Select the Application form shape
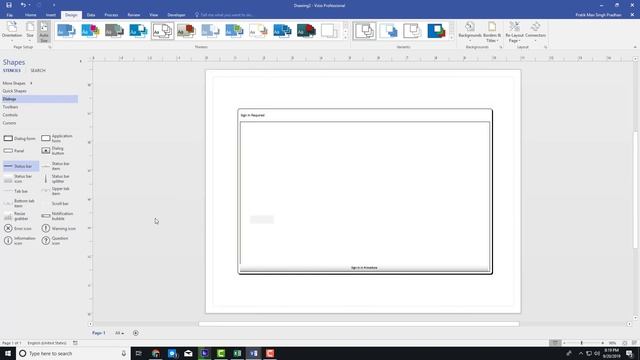This screenshot has width=640, height=360. pos(58,138)
